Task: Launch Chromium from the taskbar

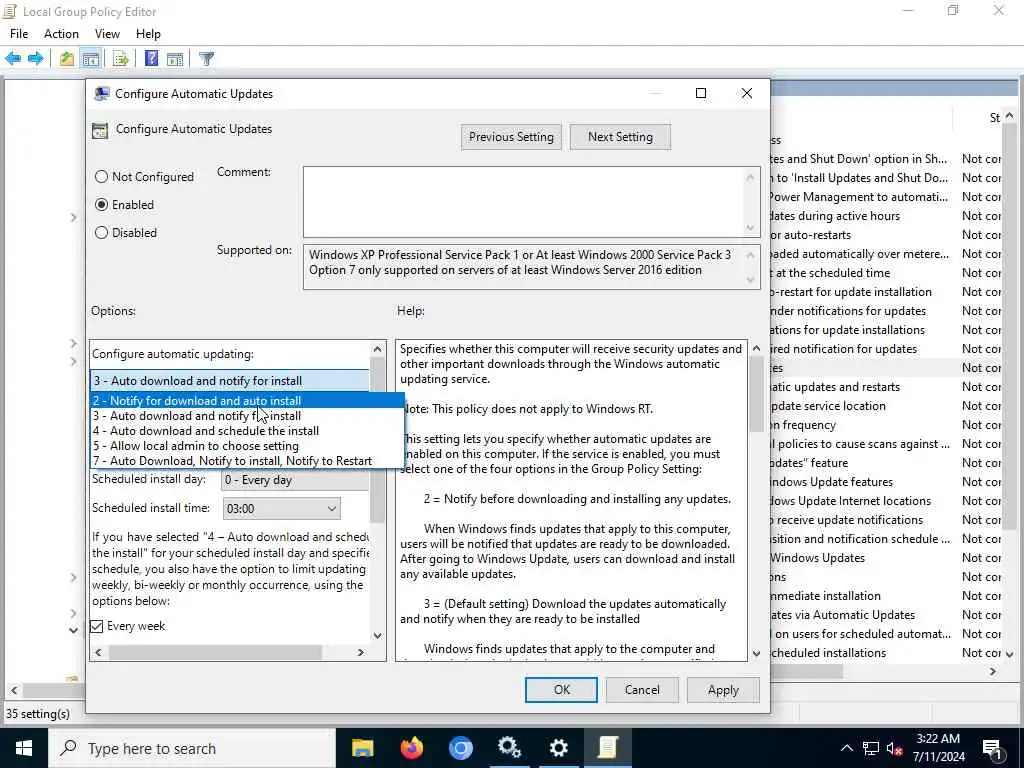Action: (460, 748)
